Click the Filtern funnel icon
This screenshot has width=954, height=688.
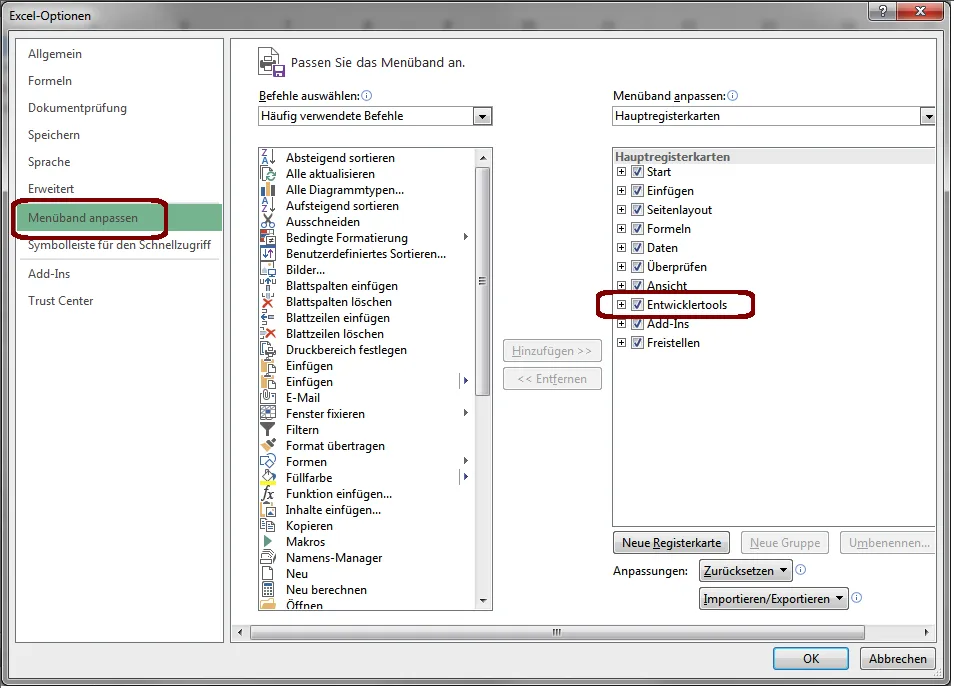[267, 430]
